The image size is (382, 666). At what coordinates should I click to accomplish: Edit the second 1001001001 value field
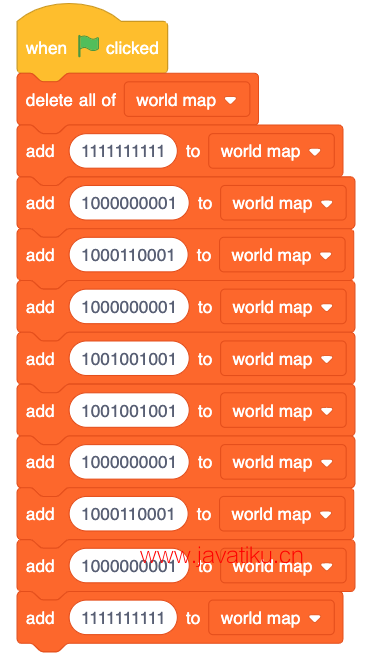click(x=129, y=411)
